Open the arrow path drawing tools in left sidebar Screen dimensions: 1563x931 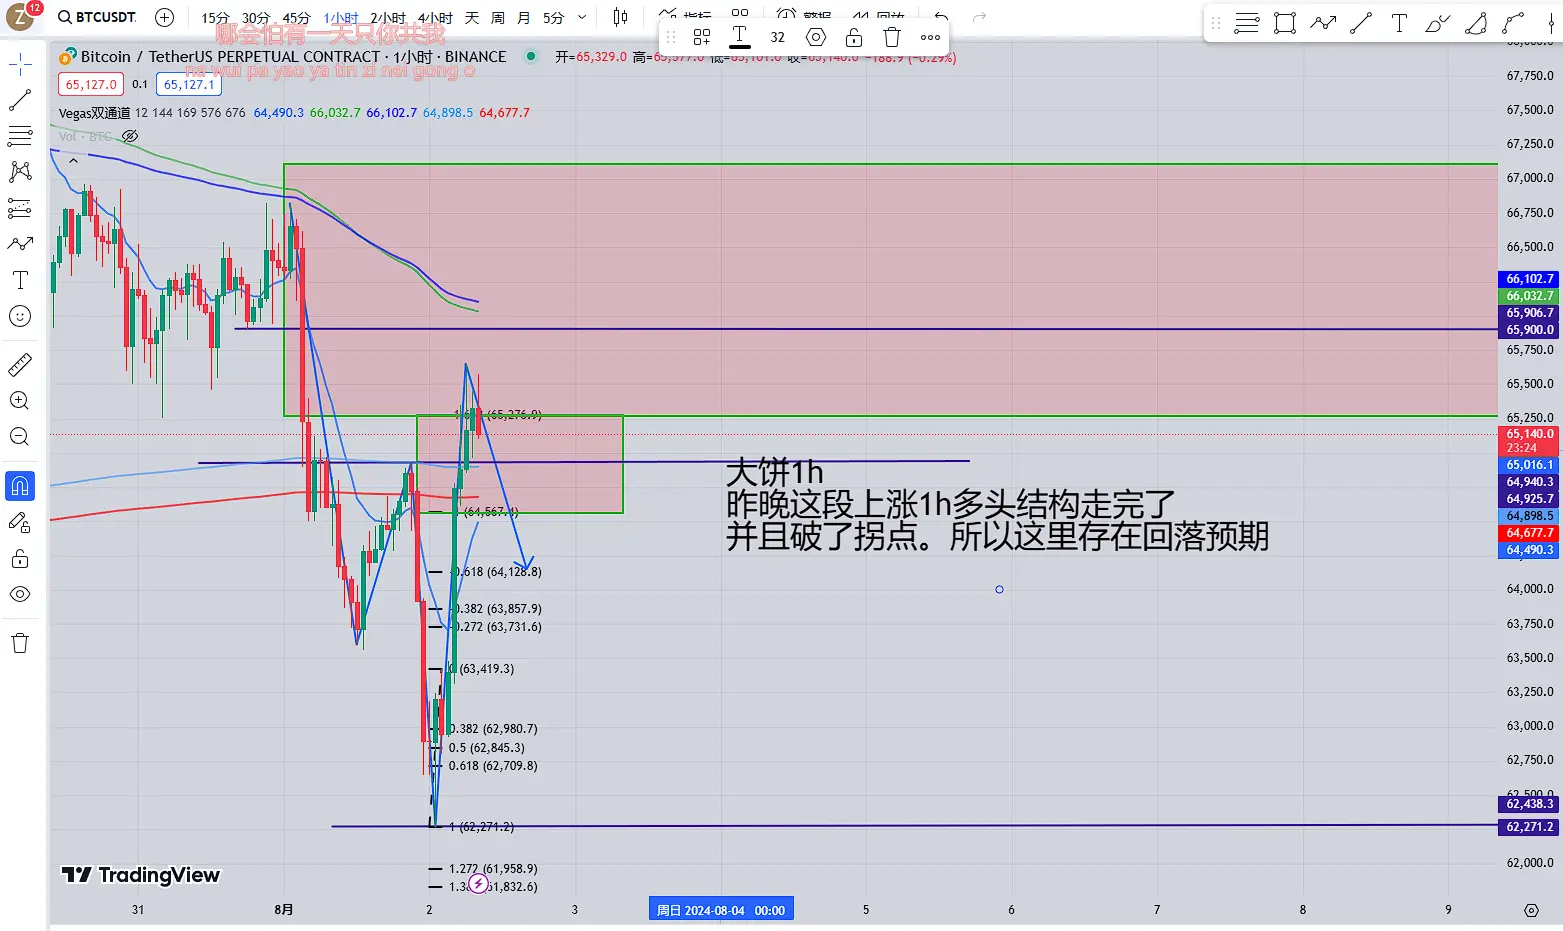click(20, 244)
